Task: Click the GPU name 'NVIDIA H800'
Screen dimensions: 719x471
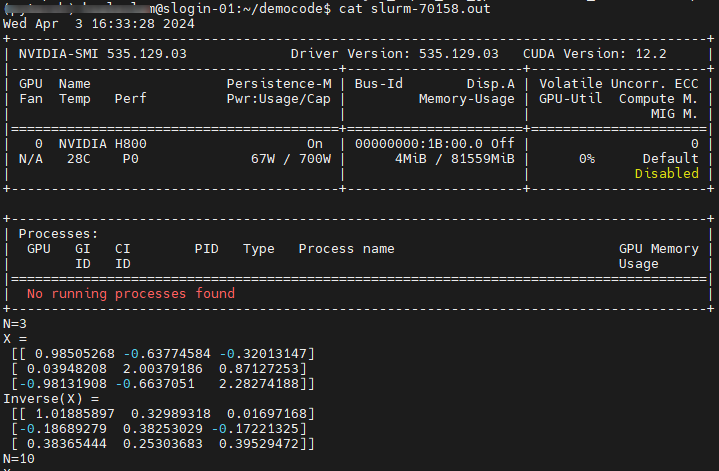Action: click(103, 144)
